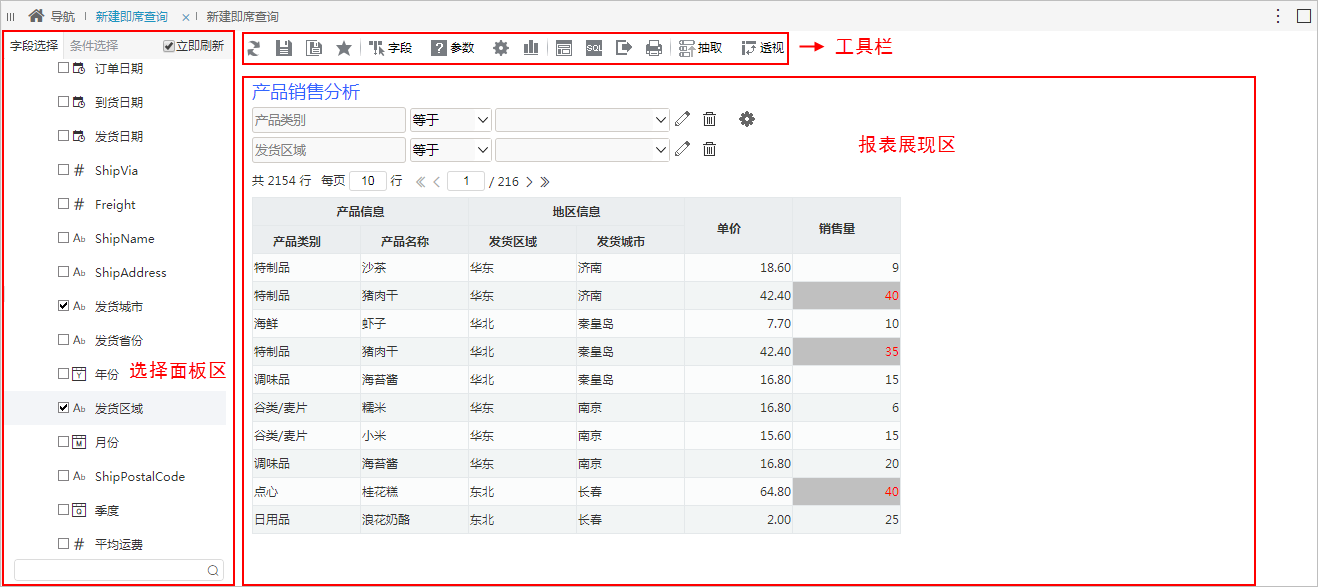This screenshot has height=587, width=1318.
Task: Click the 产品名称 column header
Action: tap(414, 240)
